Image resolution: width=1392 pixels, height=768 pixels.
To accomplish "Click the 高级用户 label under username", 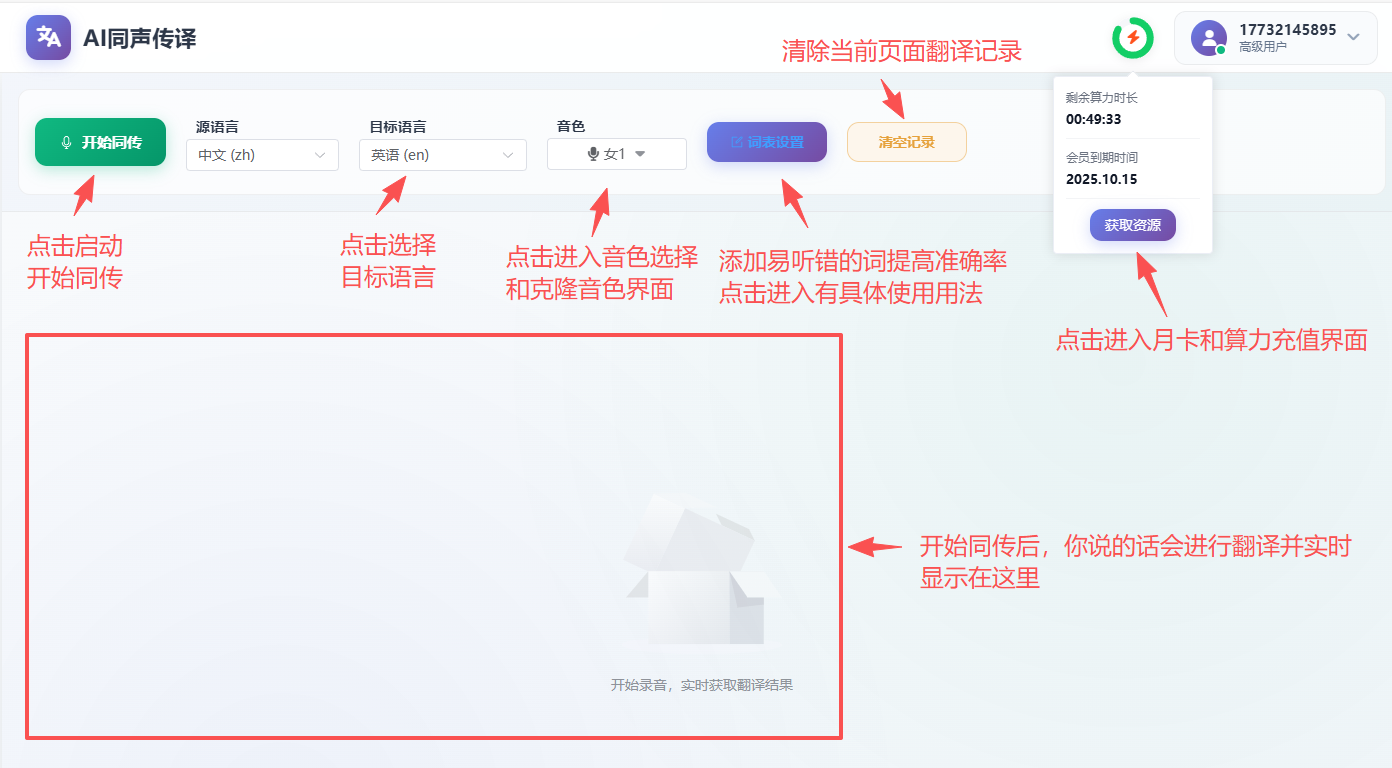I will 1262,47.
